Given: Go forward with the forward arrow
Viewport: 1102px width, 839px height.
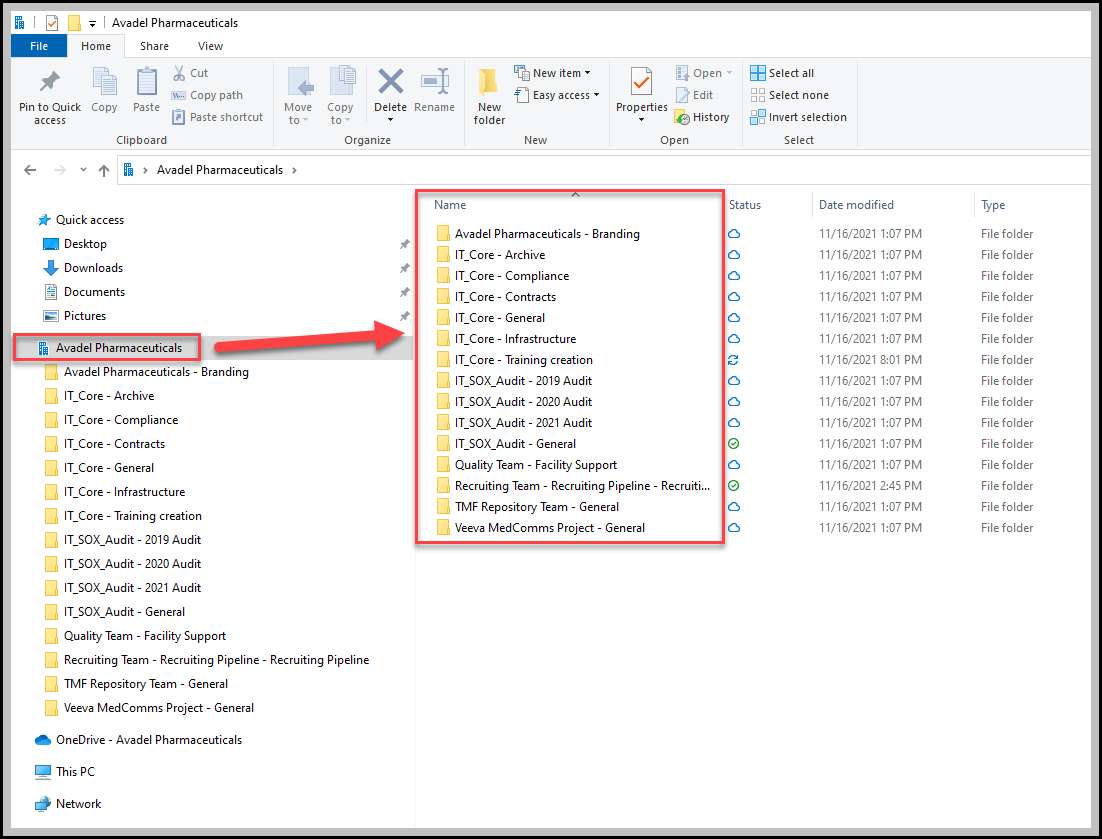Looking at the screenshot, I should tap(60, 170).
